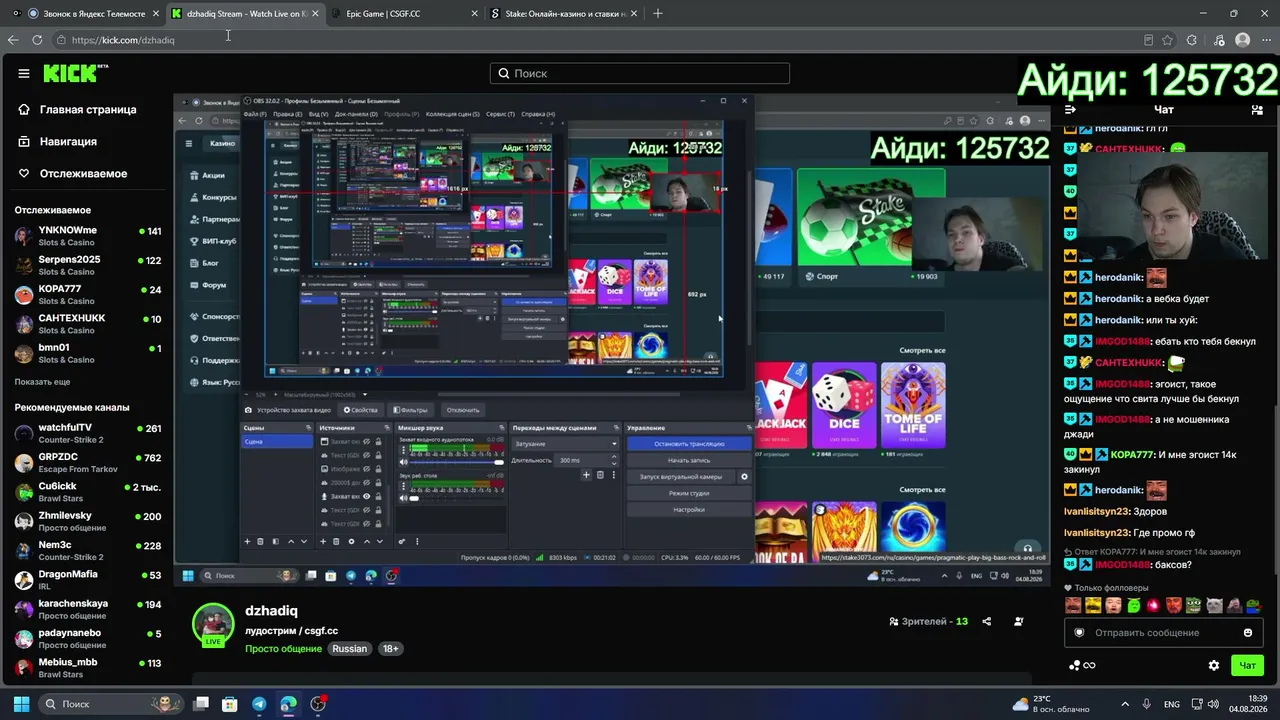This screenshot has height=720, width=1280.
Task: Open the OBS Файл menu
Action: pos(255,114)
